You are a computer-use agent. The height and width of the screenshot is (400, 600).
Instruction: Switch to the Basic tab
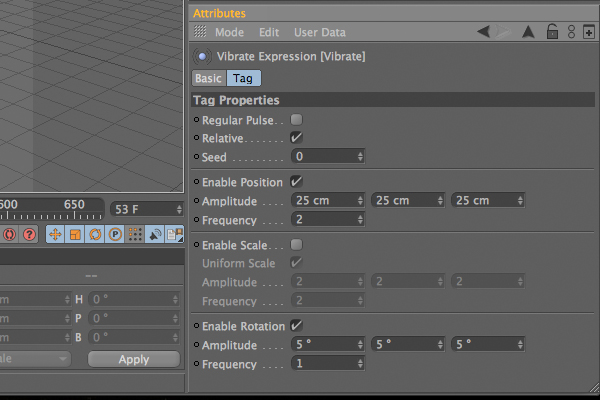[x=209, y=78]
